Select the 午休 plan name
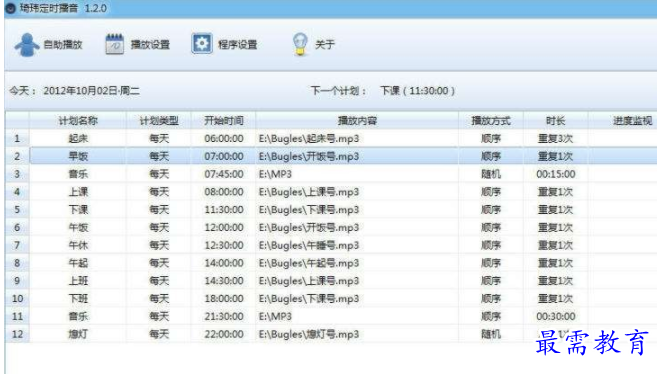 78,245
